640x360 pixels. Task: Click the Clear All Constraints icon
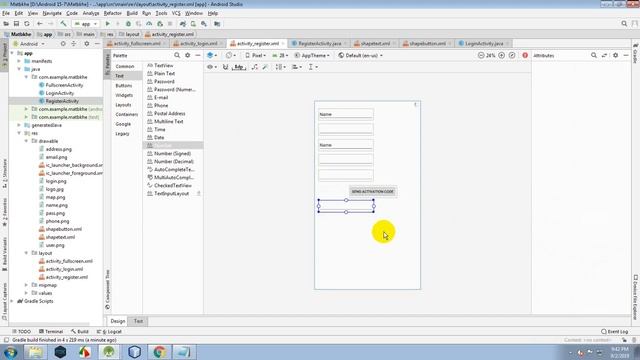click(255, 67)
